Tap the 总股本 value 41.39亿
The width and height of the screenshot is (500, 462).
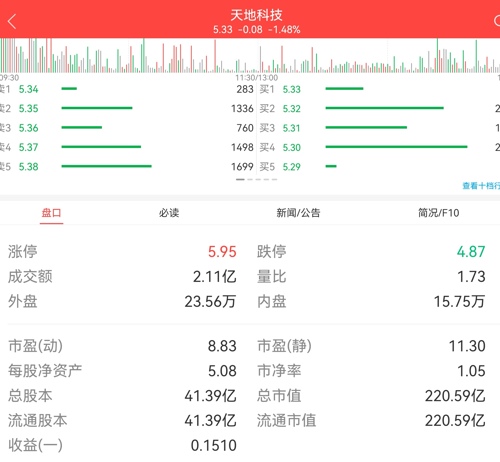pyautogui.click(x=210, y=396)
